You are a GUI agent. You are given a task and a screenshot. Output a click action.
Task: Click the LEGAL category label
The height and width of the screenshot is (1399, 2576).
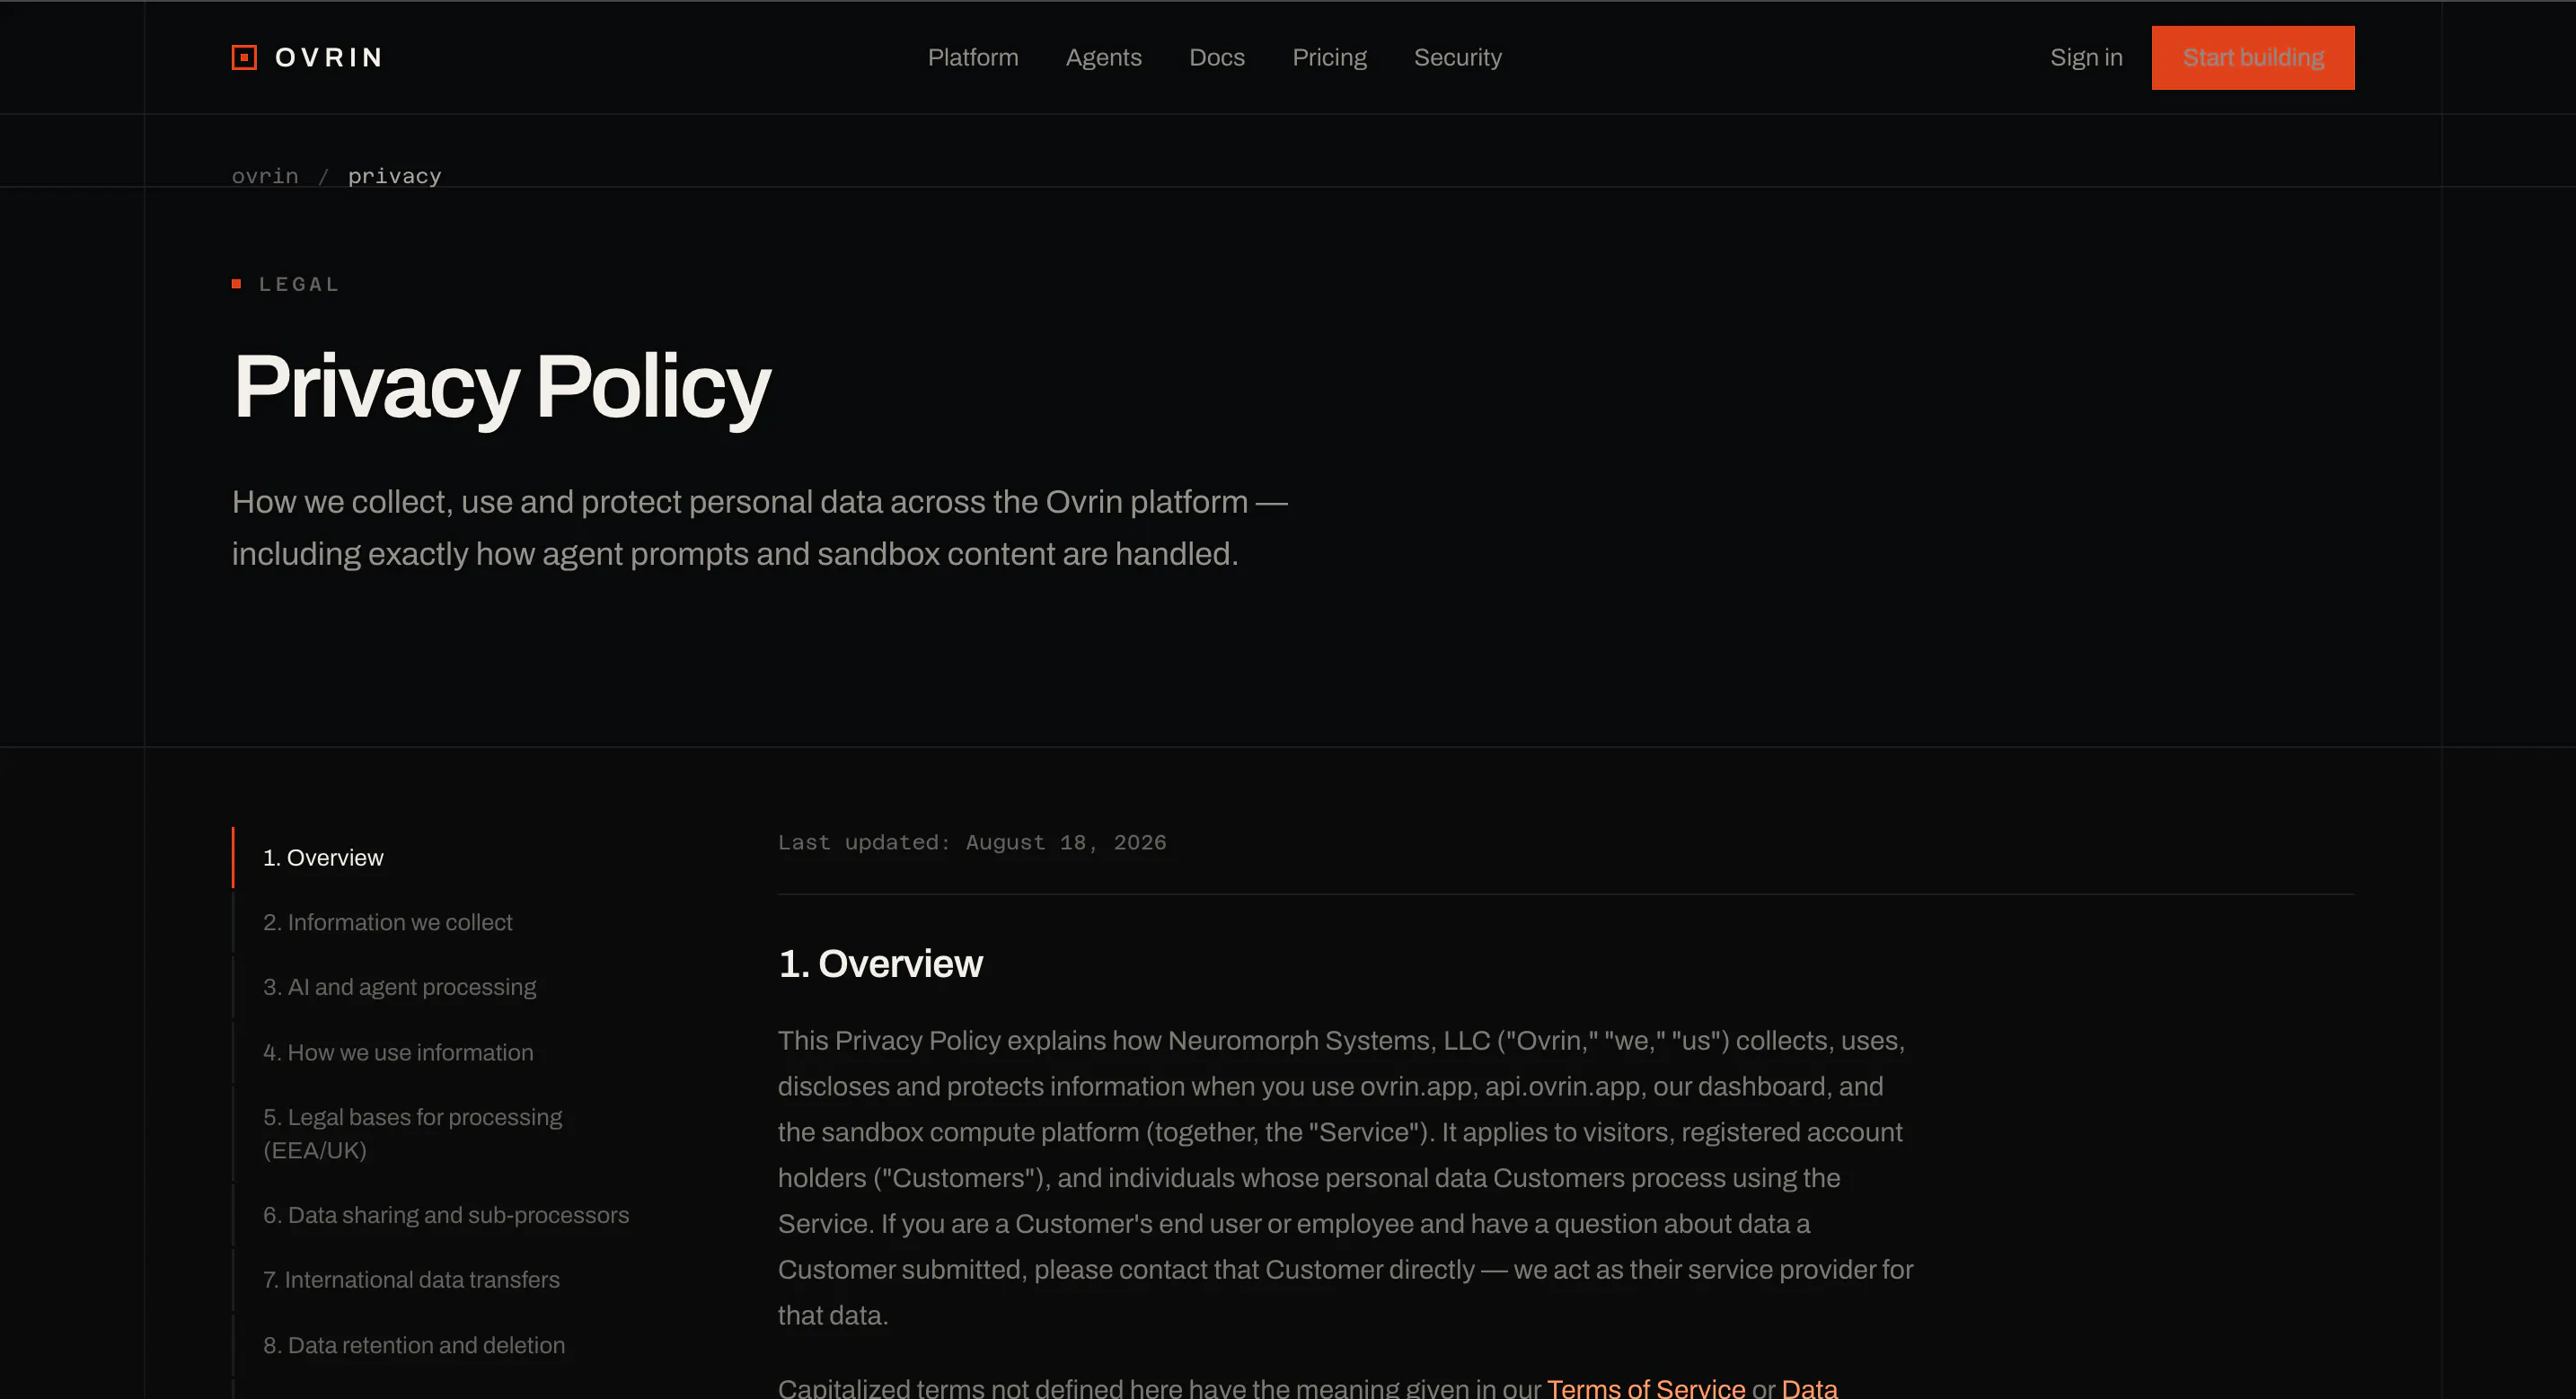[x=299, y=284]
